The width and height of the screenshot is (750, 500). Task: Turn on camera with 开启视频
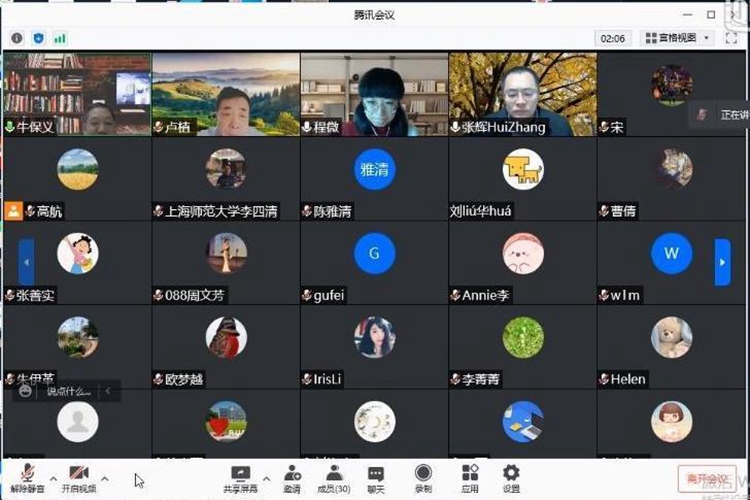(x=79, y=477)
